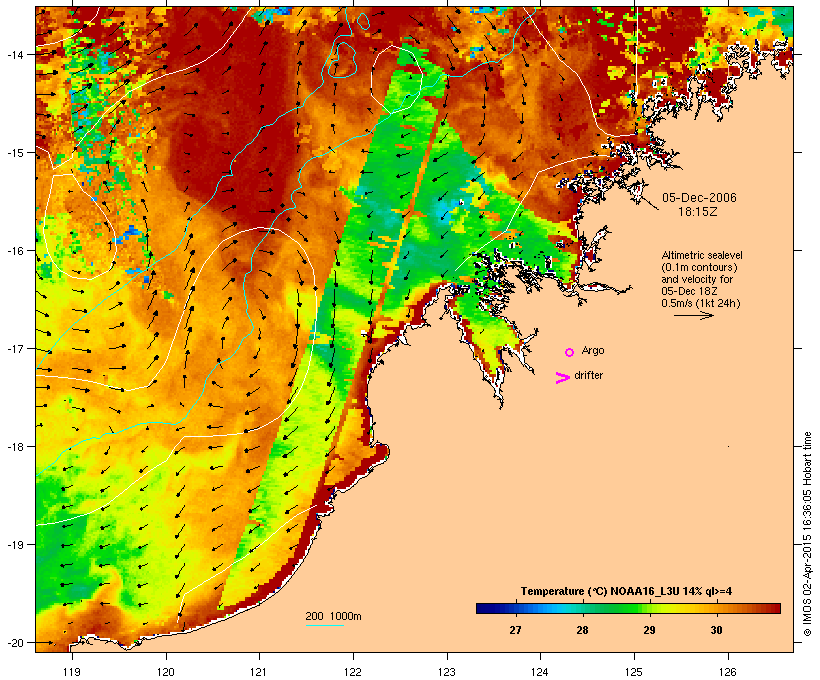Click the magenta Argo circle legend symbol
This screenshot has height=680, width=820.
tap(570, 352)
